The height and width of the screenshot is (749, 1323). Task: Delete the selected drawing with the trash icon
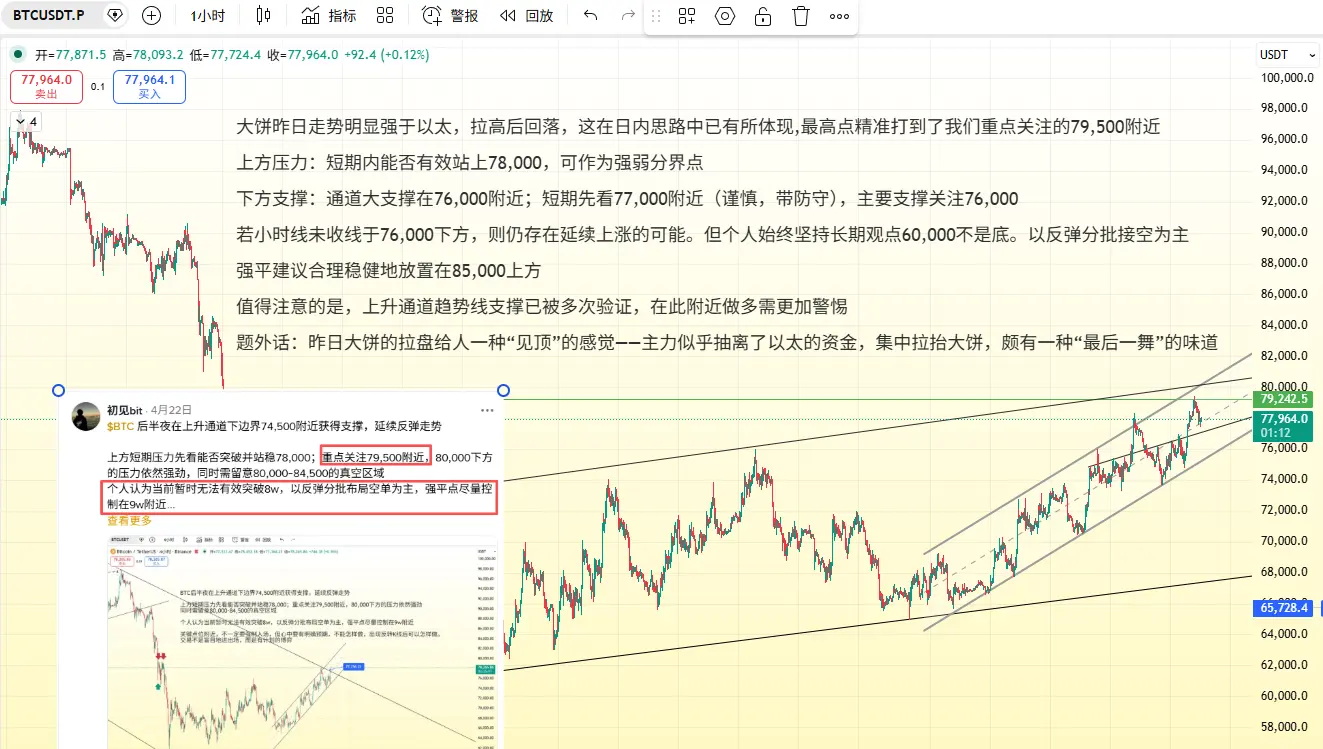point(801,16)
